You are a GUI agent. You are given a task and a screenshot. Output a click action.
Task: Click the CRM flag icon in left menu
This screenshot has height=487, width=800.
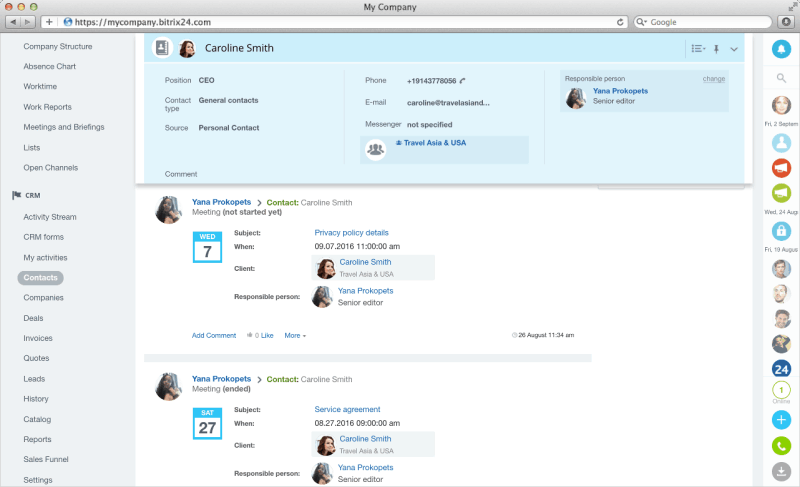pos(16,195)
